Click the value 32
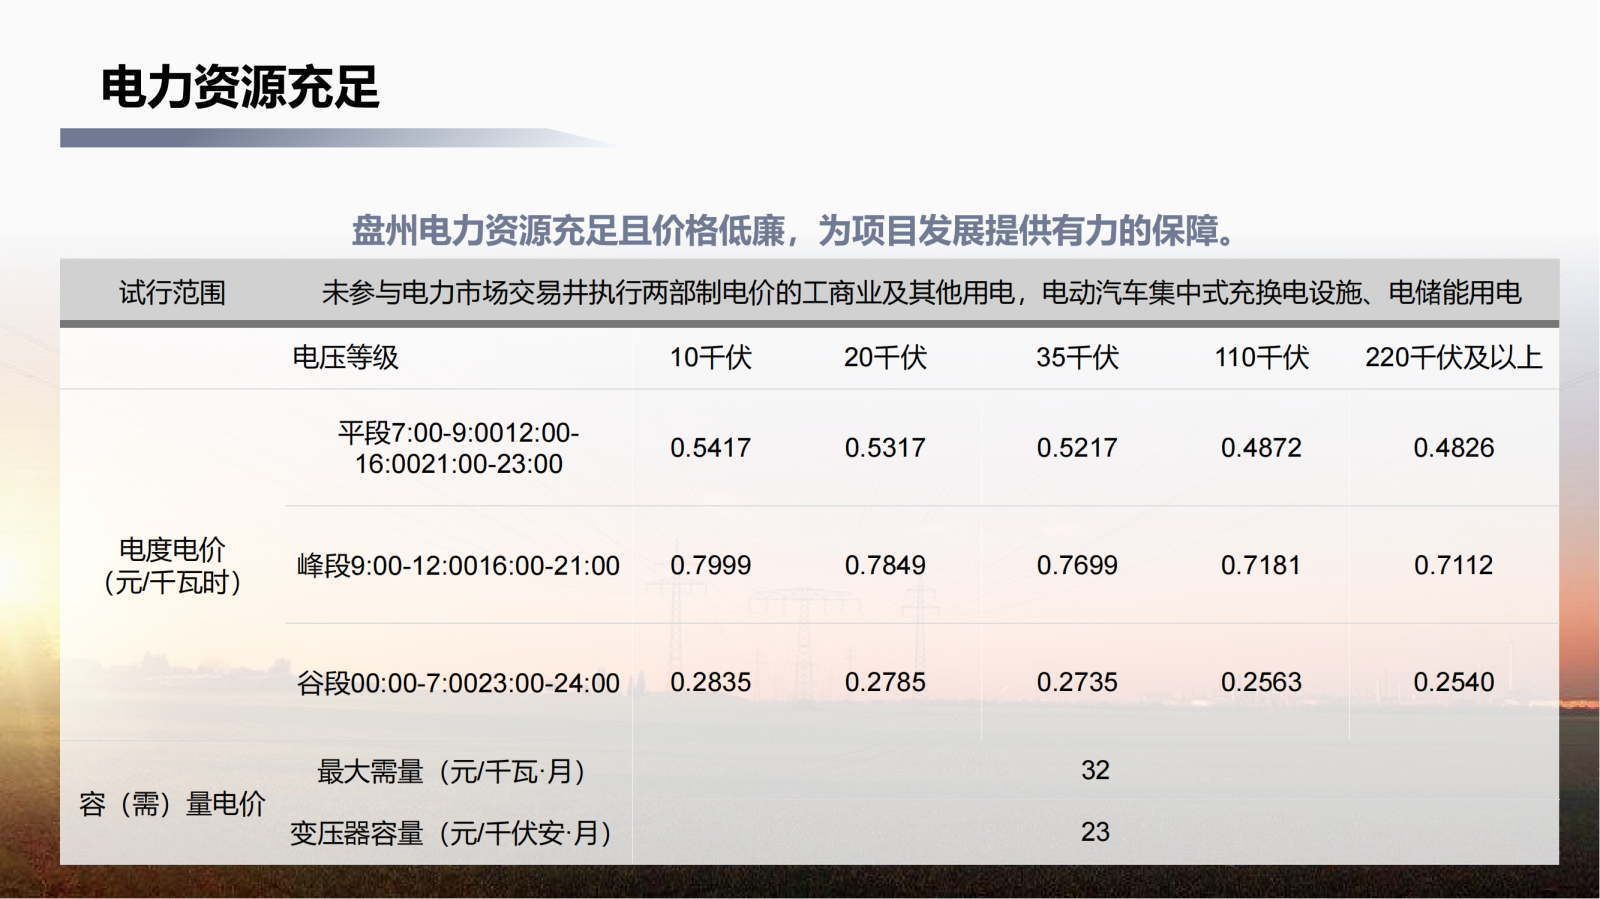 [1095, 770]
